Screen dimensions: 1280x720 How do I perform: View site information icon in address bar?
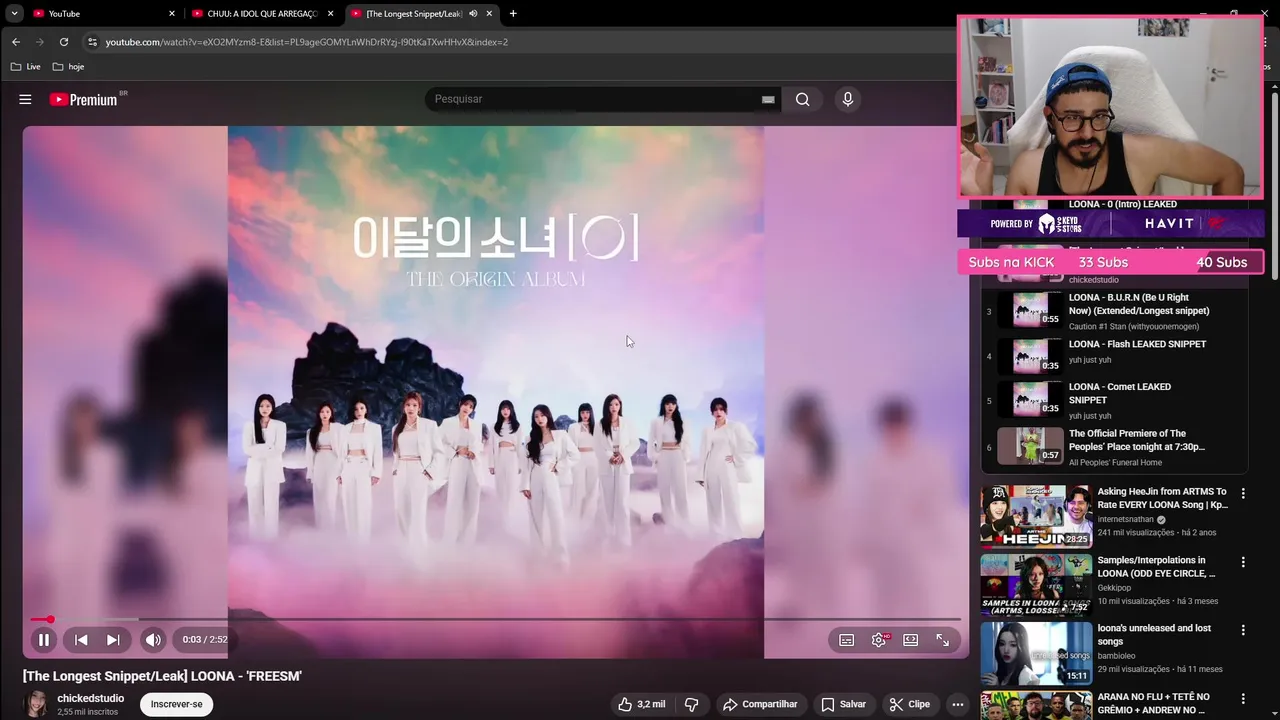click(x=92, y=42)
